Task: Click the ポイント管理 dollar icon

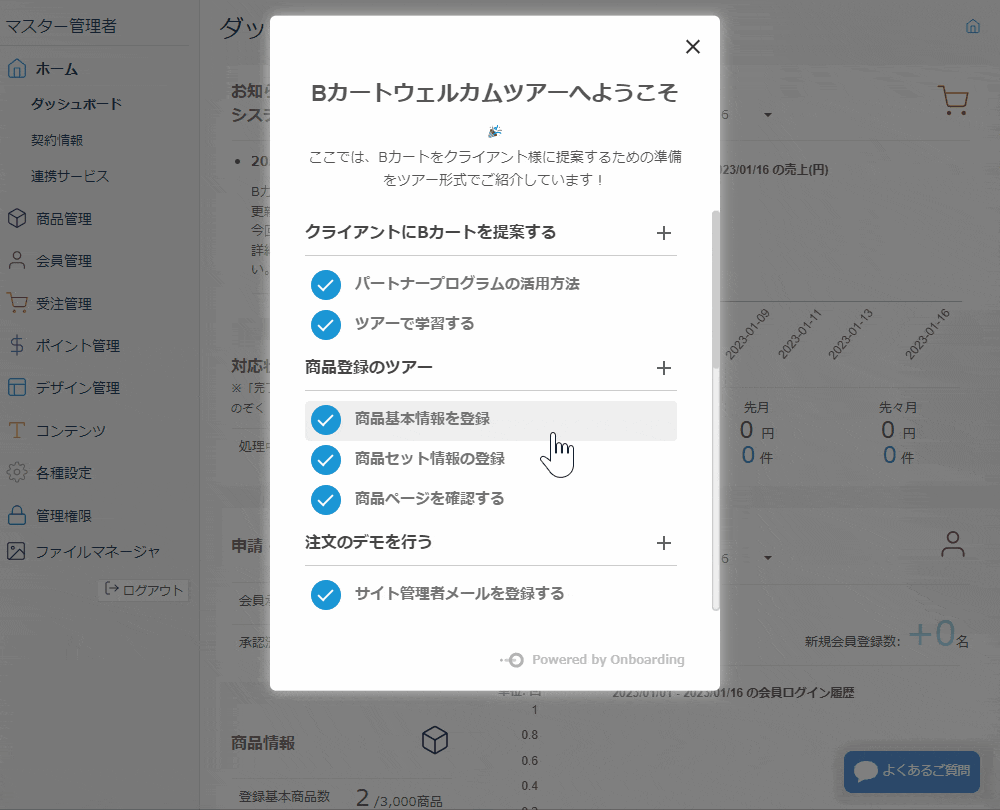Action: 17,345
